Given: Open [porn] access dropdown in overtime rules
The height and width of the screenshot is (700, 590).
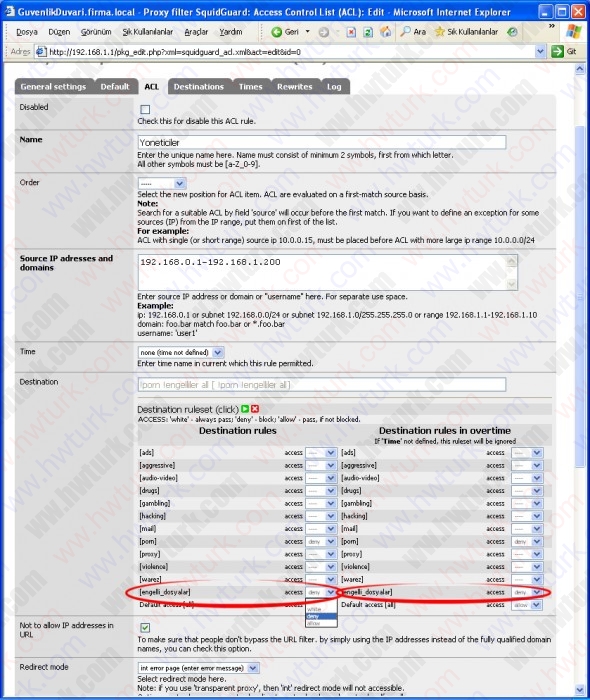Looking at the screenshot, I should [527, 542].
